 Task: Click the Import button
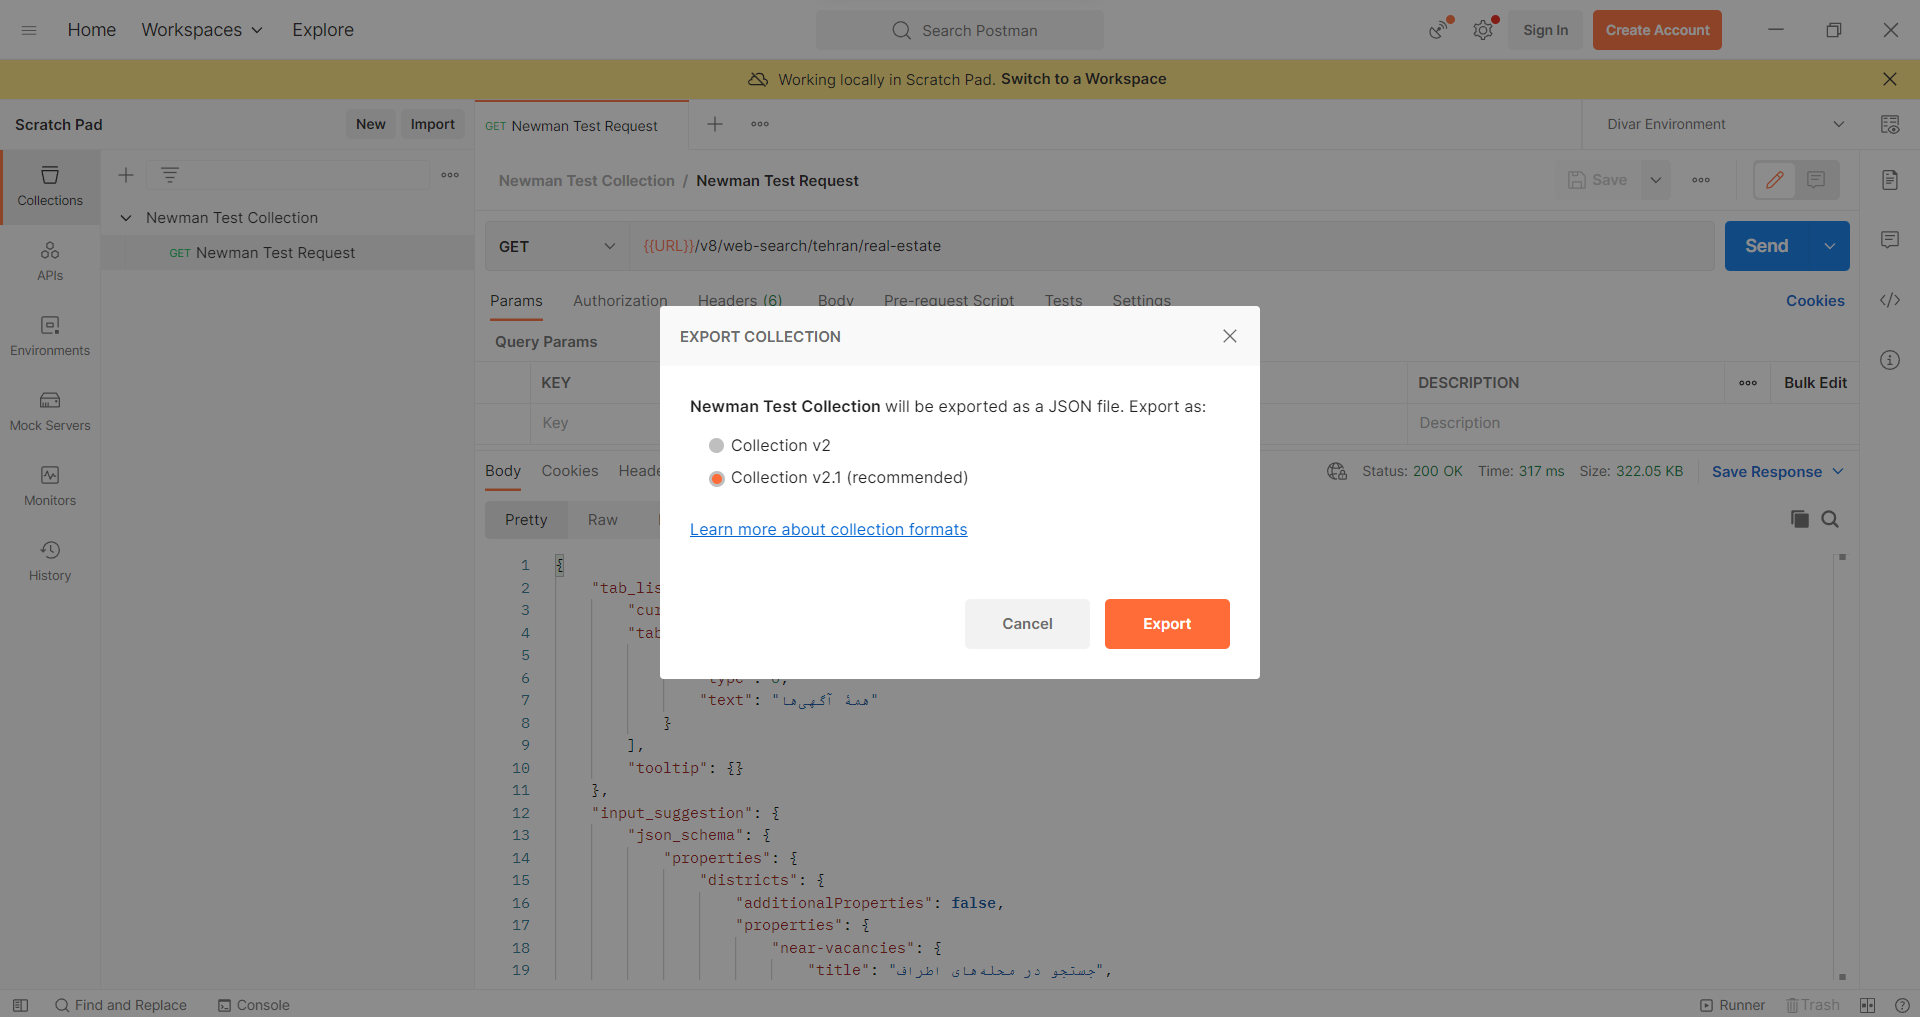point(433,124)
